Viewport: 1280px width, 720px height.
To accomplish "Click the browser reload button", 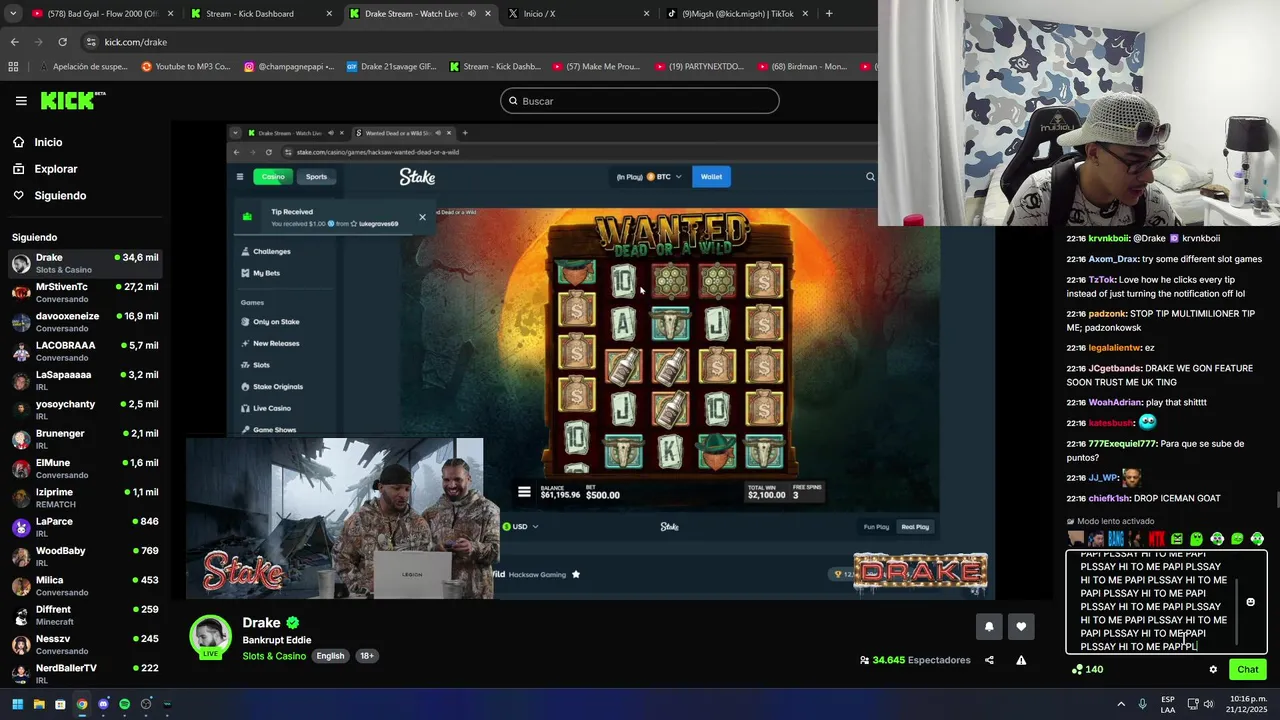I will 62,42.
